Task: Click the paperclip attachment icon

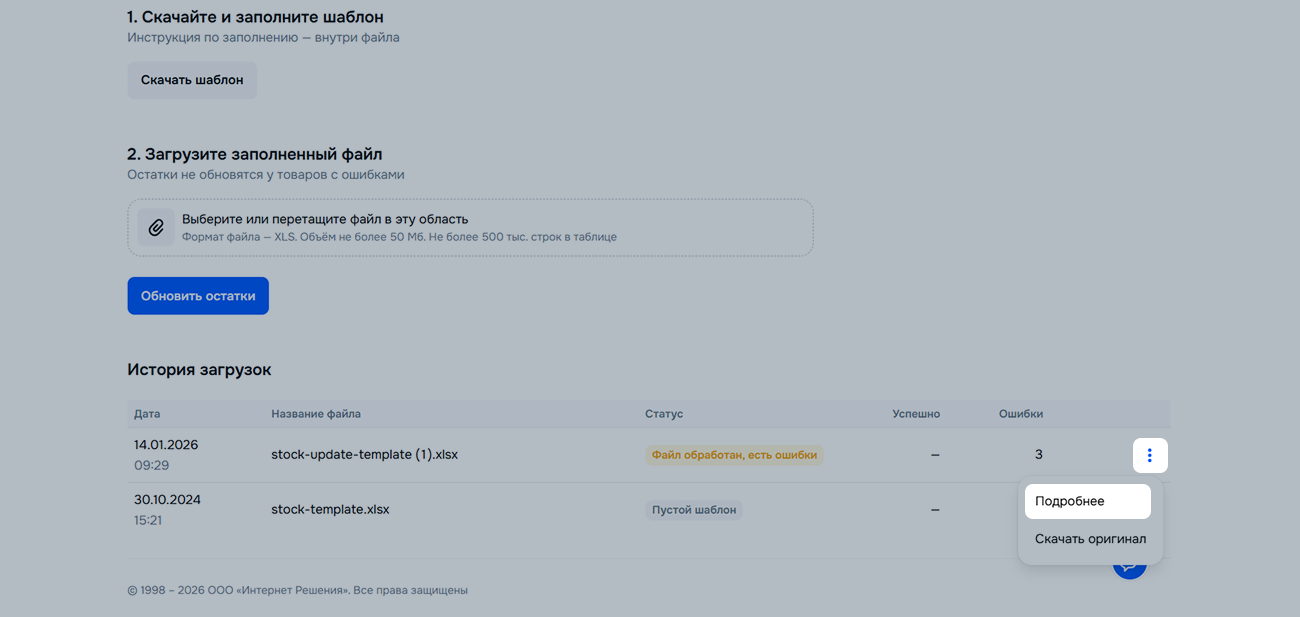Action: 156,227
